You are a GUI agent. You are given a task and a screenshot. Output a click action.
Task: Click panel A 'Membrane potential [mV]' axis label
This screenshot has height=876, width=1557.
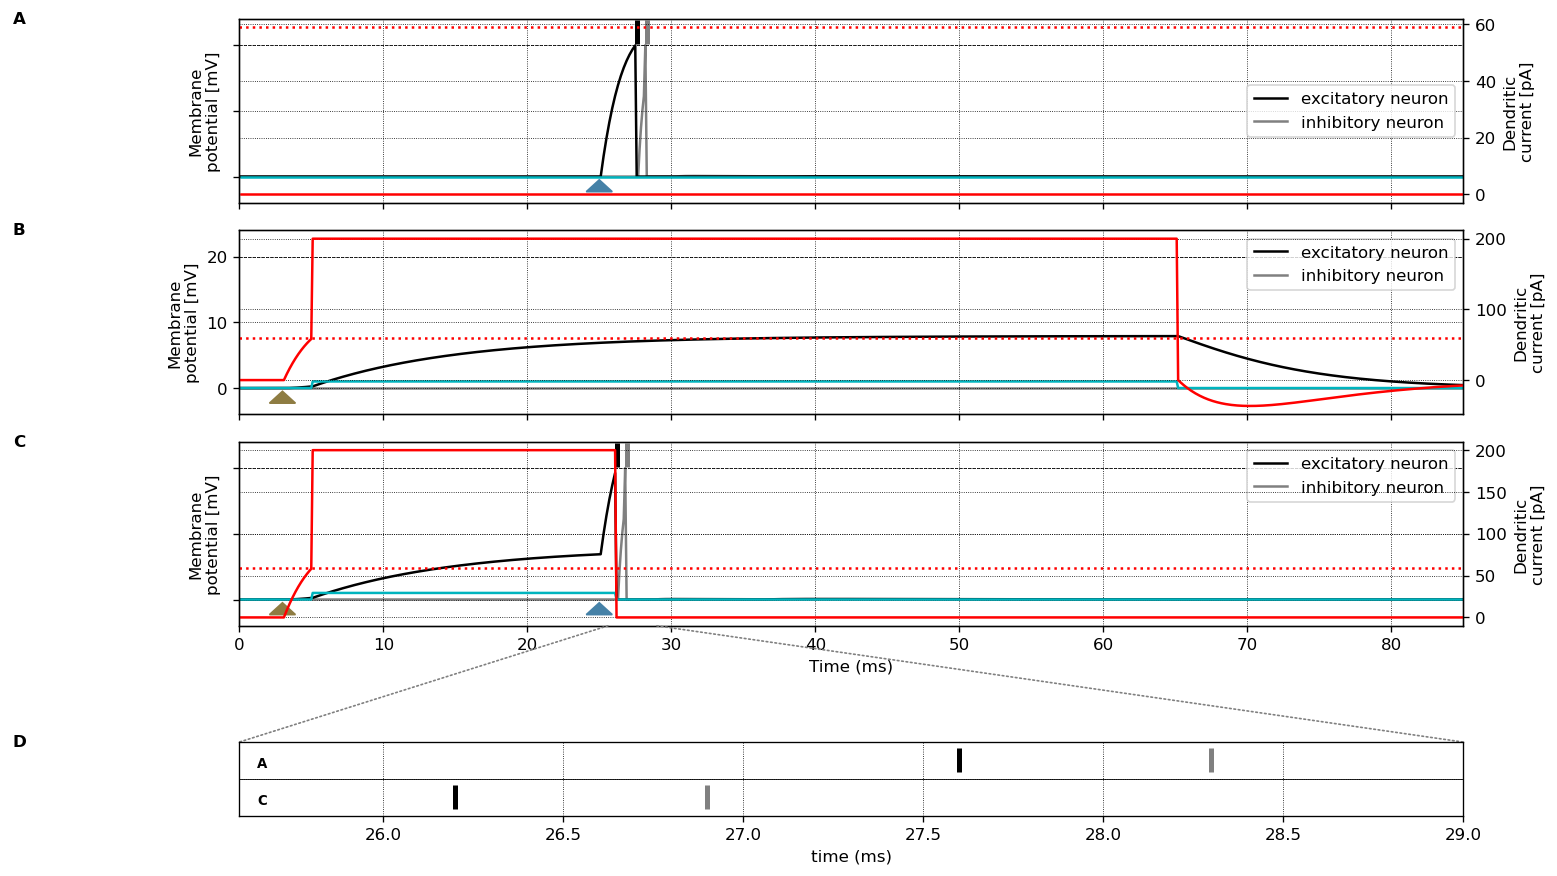tap(204, 112)
